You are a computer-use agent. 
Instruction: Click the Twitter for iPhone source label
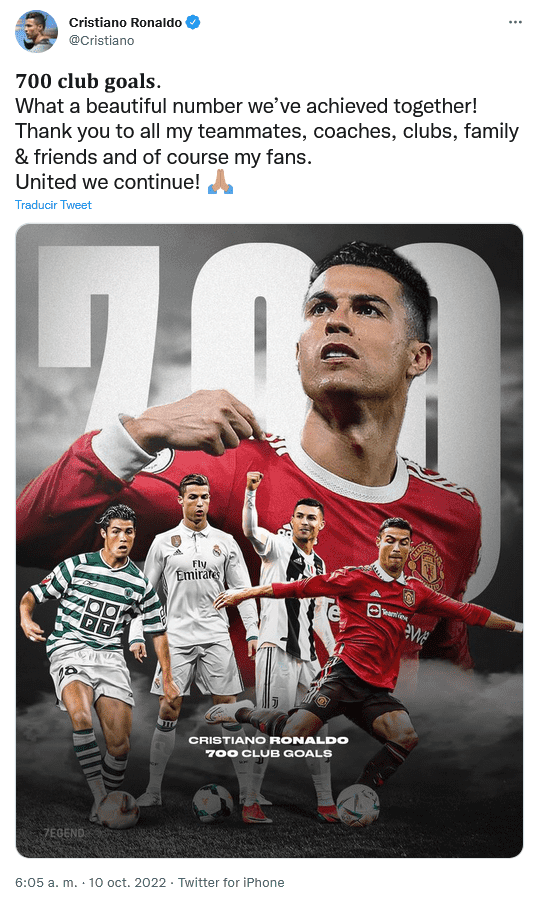[x=231, y=883]
